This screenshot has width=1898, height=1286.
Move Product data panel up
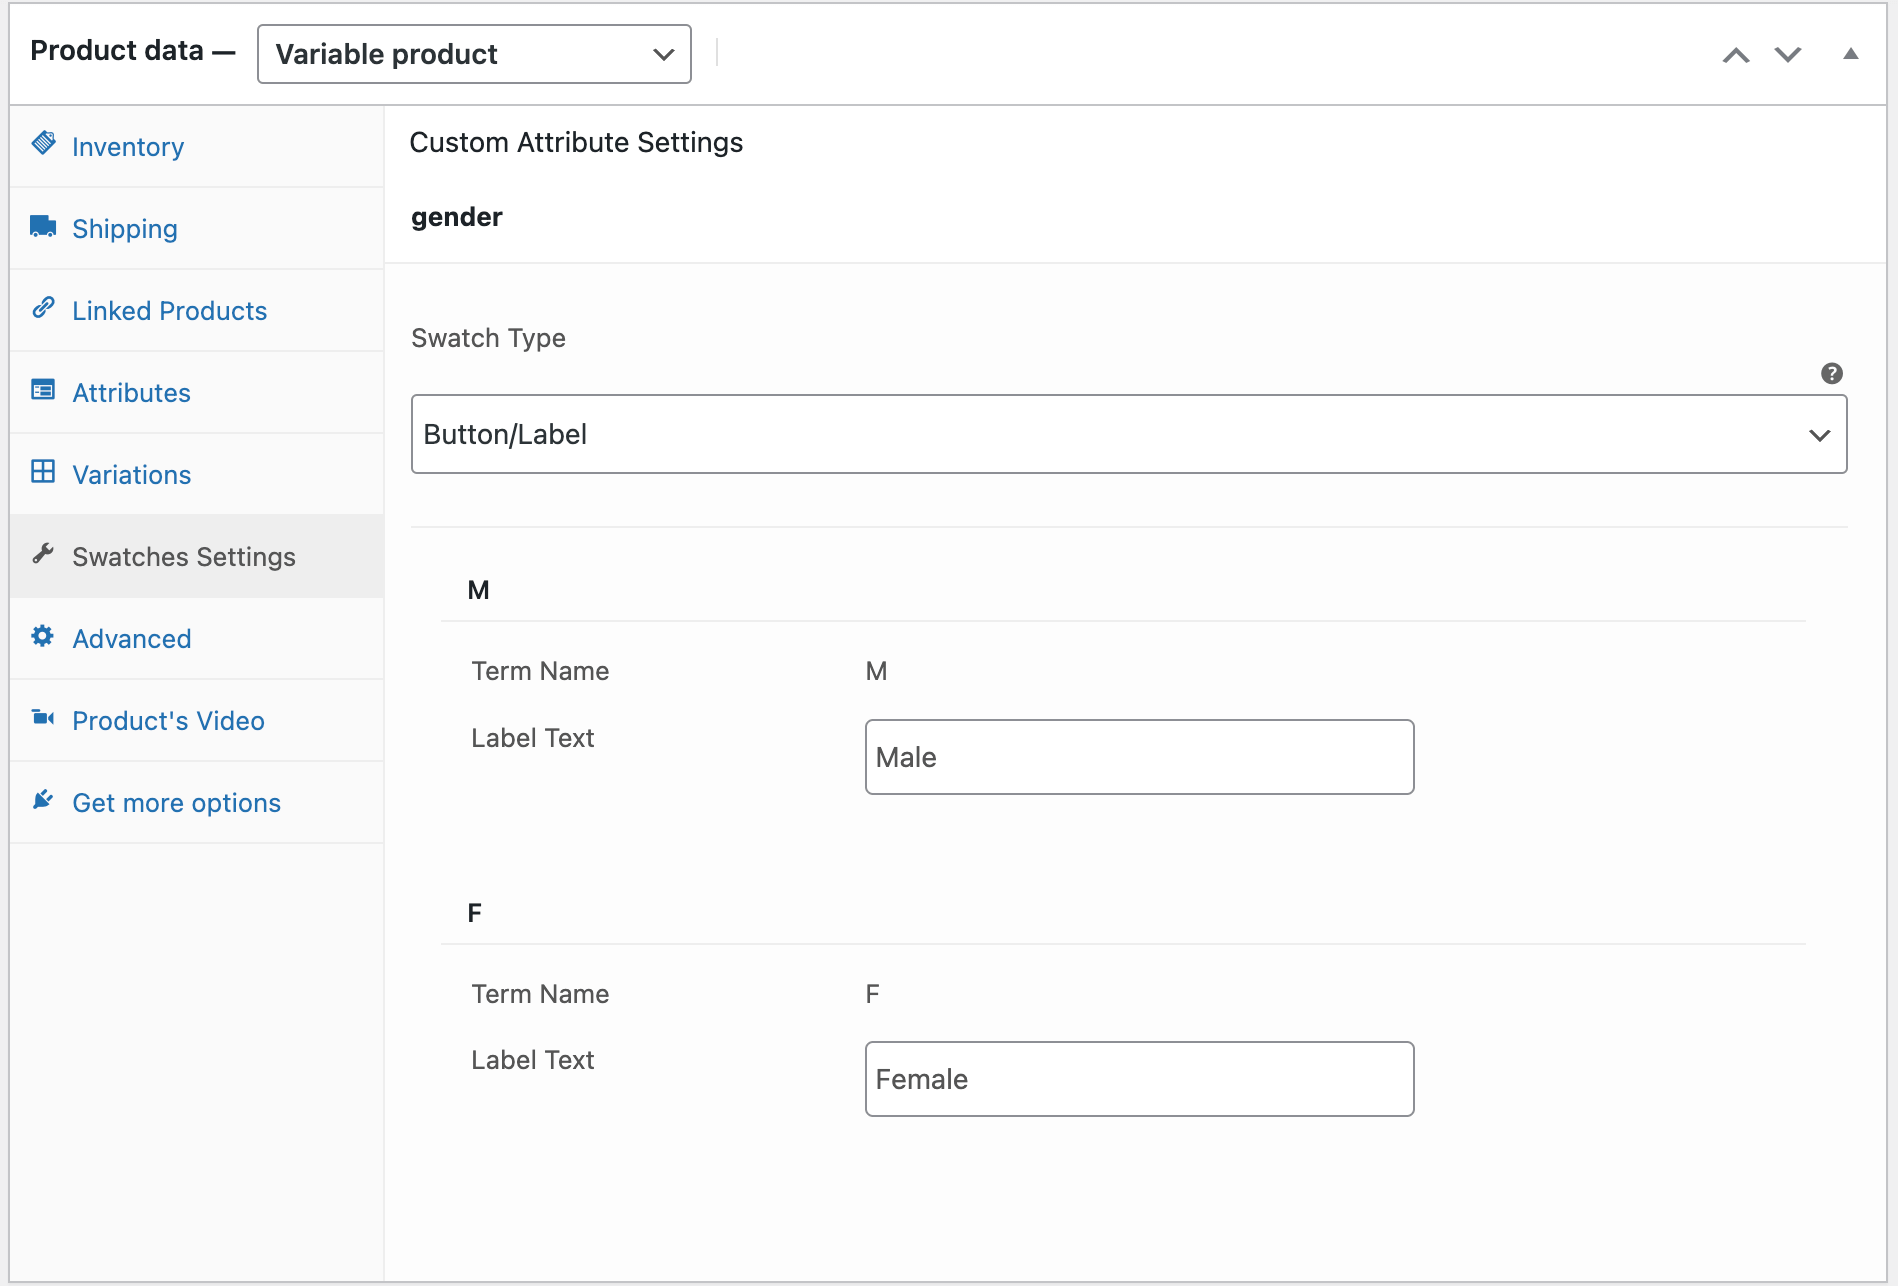pos(1736,55)
